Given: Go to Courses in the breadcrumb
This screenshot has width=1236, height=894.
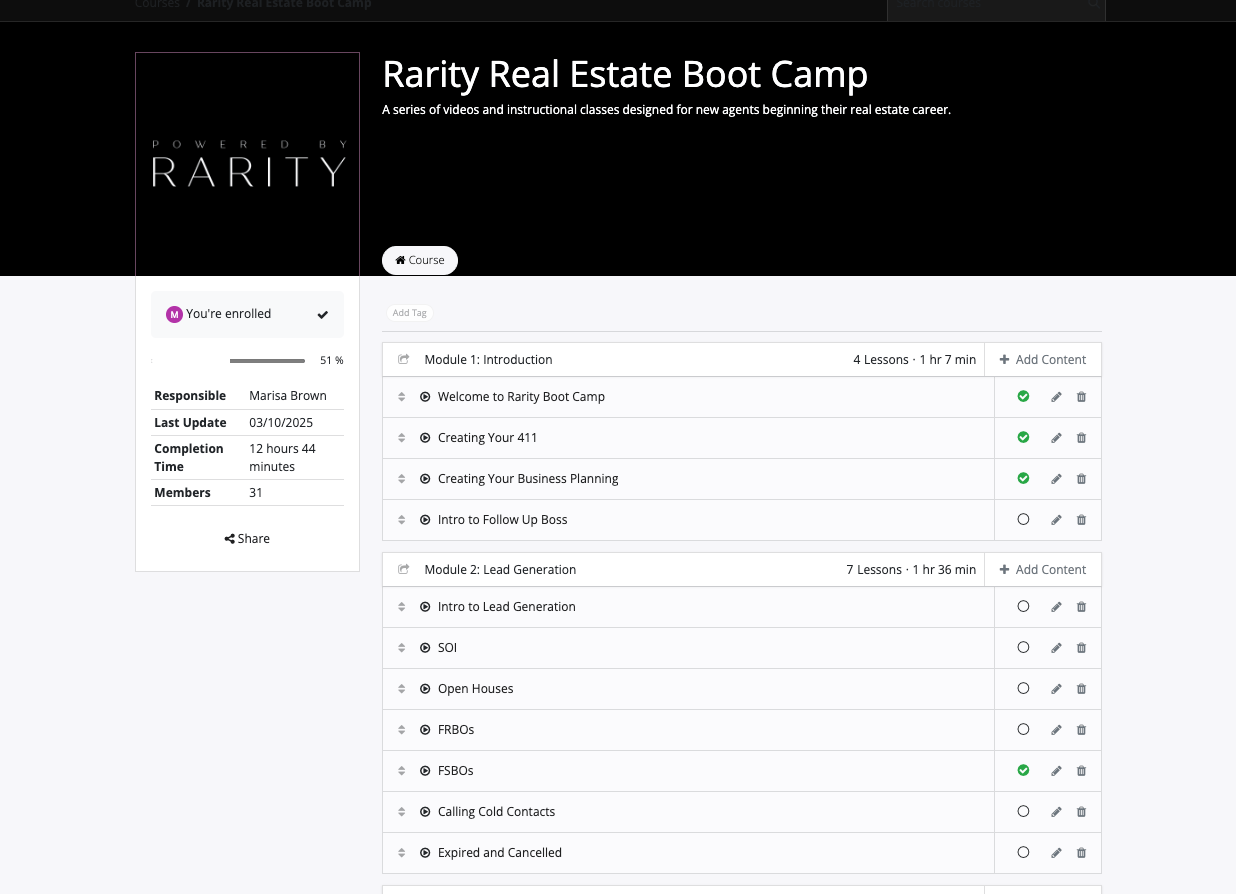Looking at the screenshot, I should point(157,5).
